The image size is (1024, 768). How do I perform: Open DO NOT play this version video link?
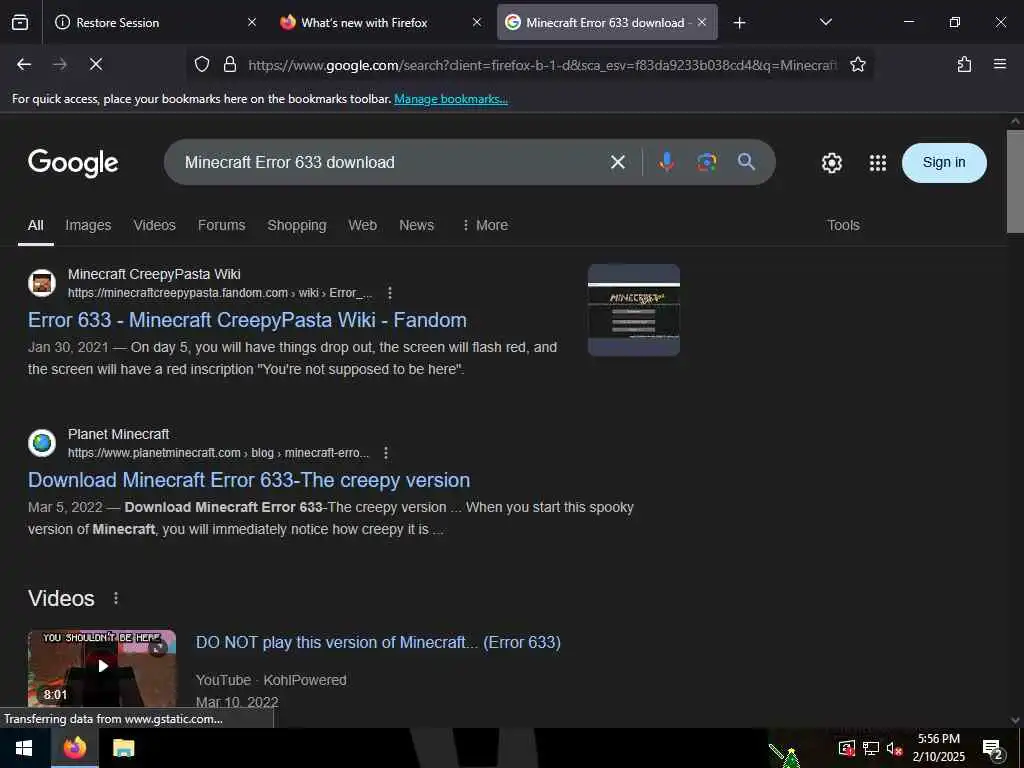coord(378,643)
